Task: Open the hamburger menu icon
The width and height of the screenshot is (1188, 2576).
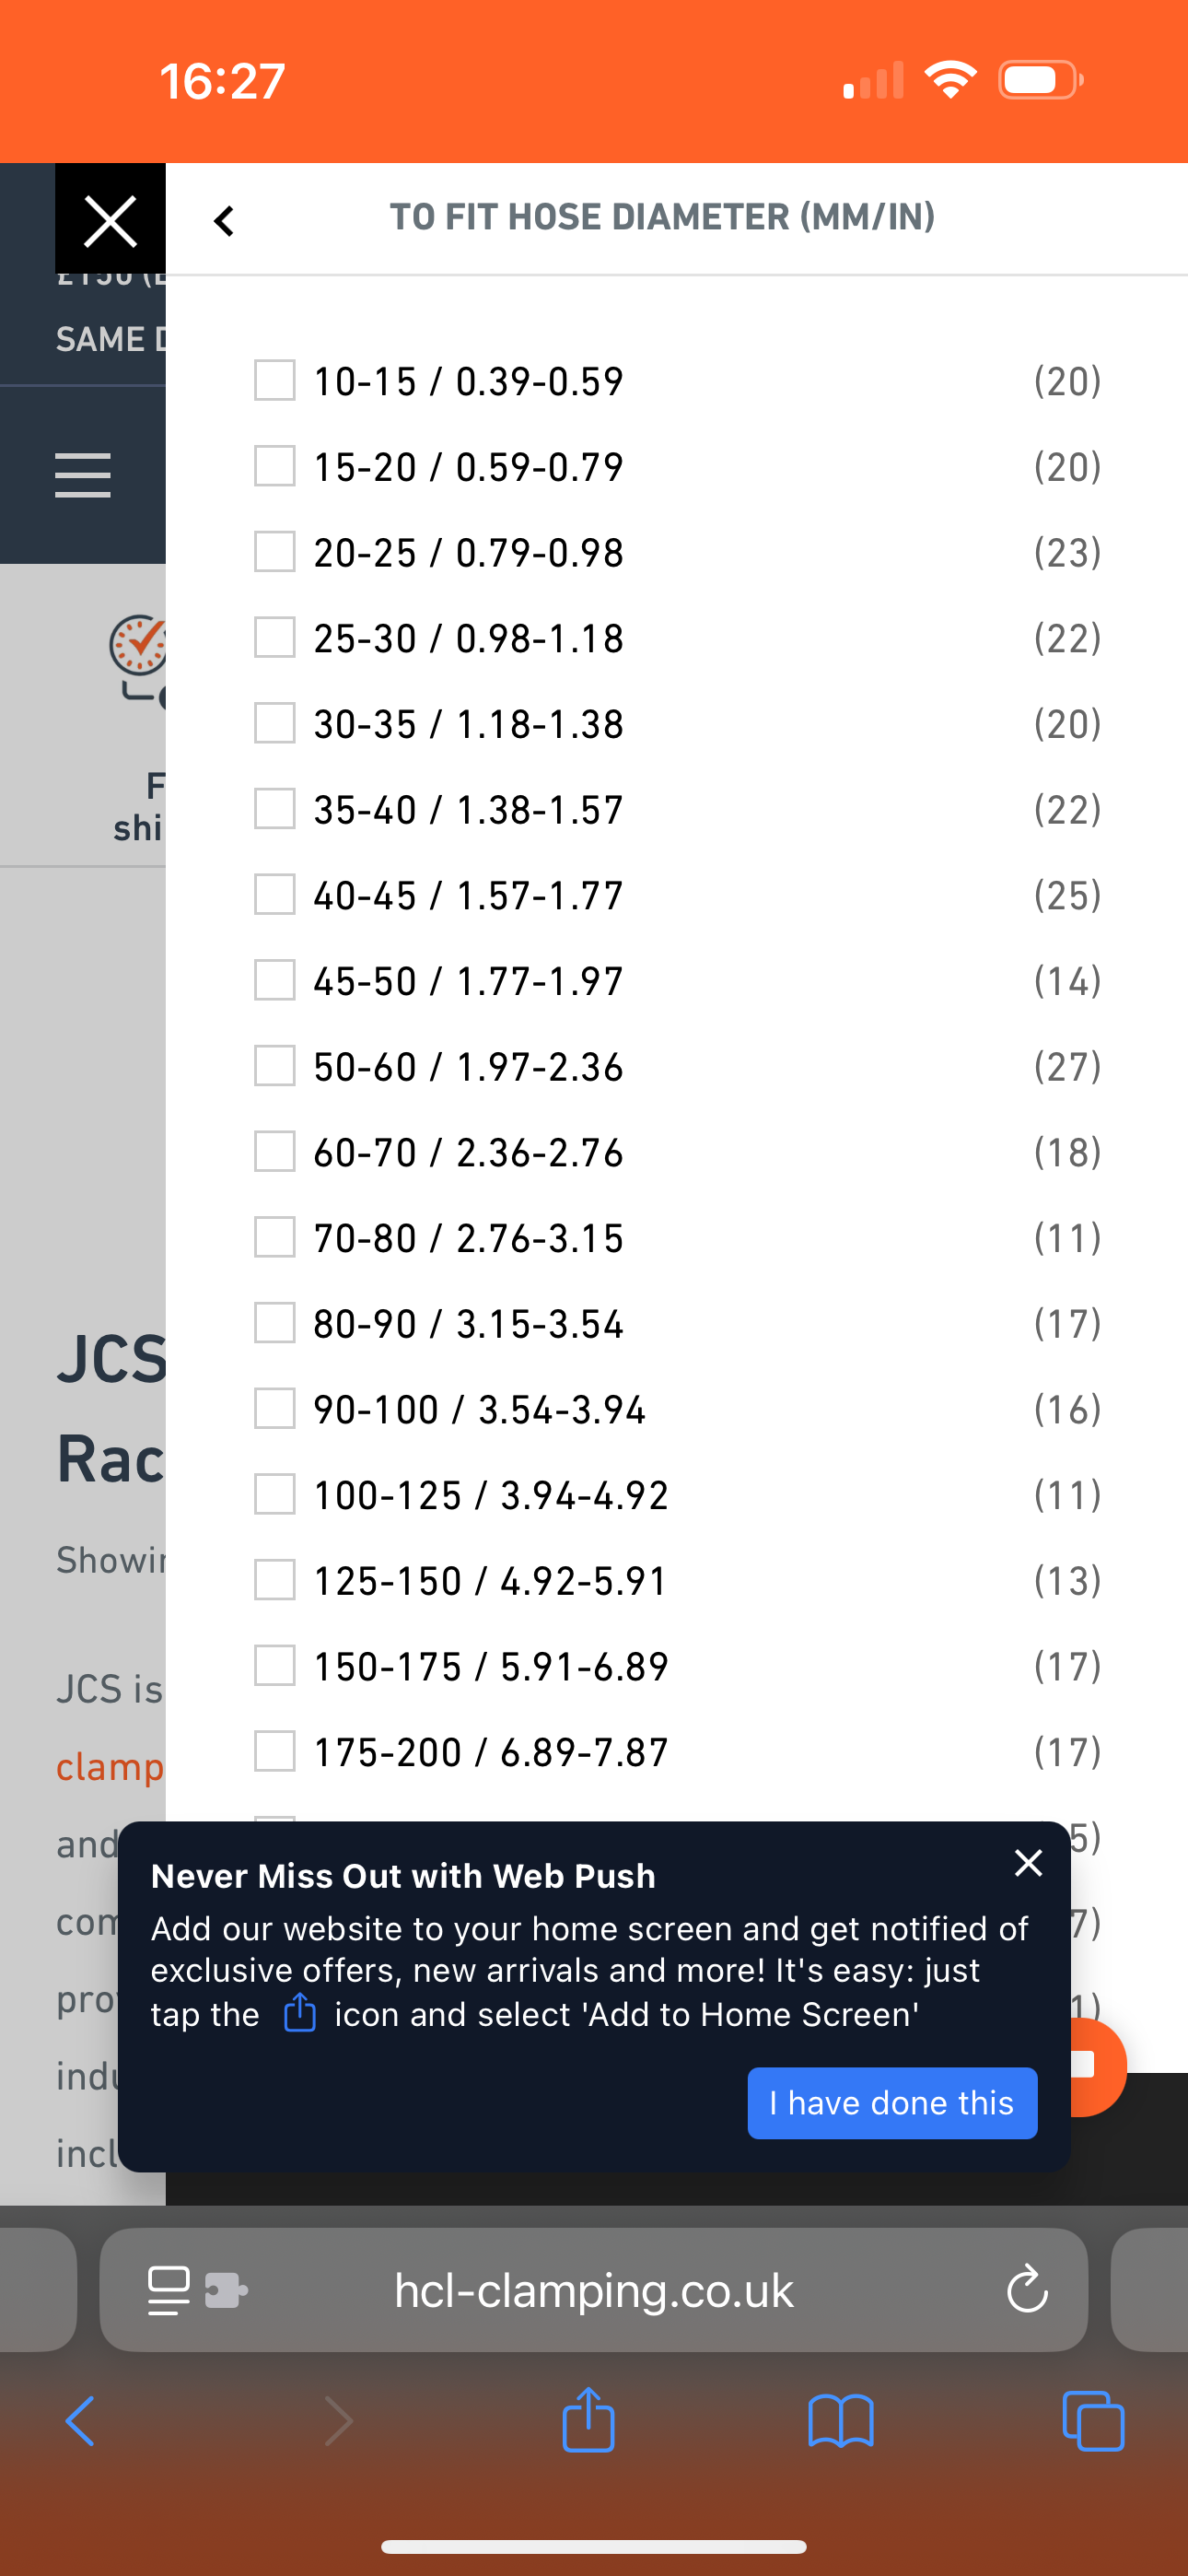Action: coord(83,475)
